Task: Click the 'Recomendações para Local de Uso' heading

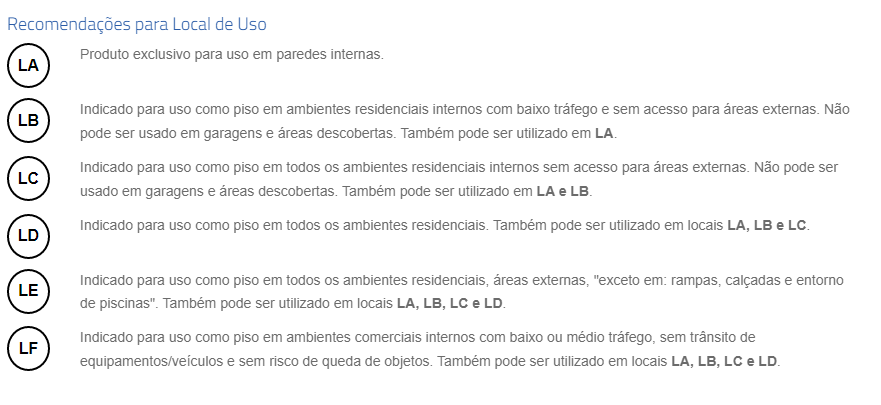Action: 137,23
